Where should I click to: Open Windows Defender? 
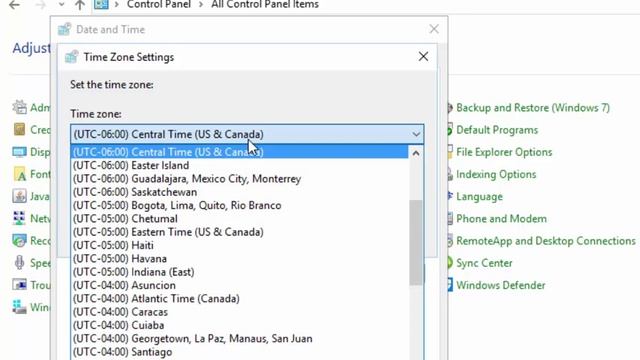point(500,285)
